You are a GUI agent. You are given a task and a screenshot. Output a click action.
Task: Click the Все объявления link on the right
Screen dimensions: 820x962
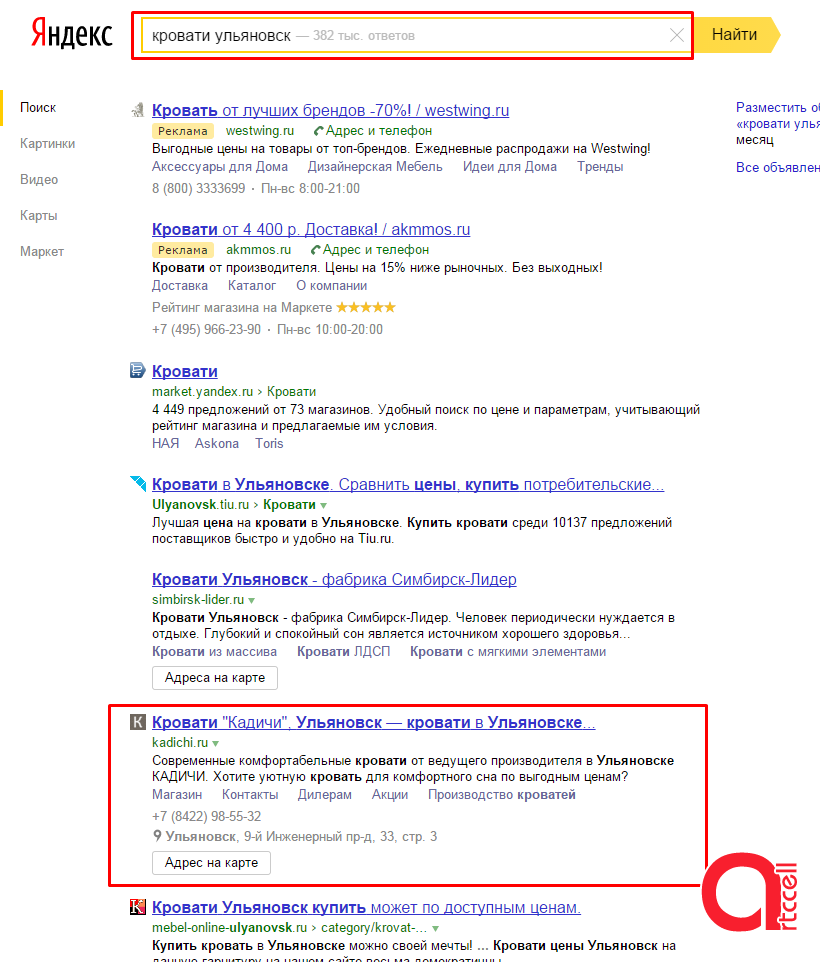tap(778, 167)
